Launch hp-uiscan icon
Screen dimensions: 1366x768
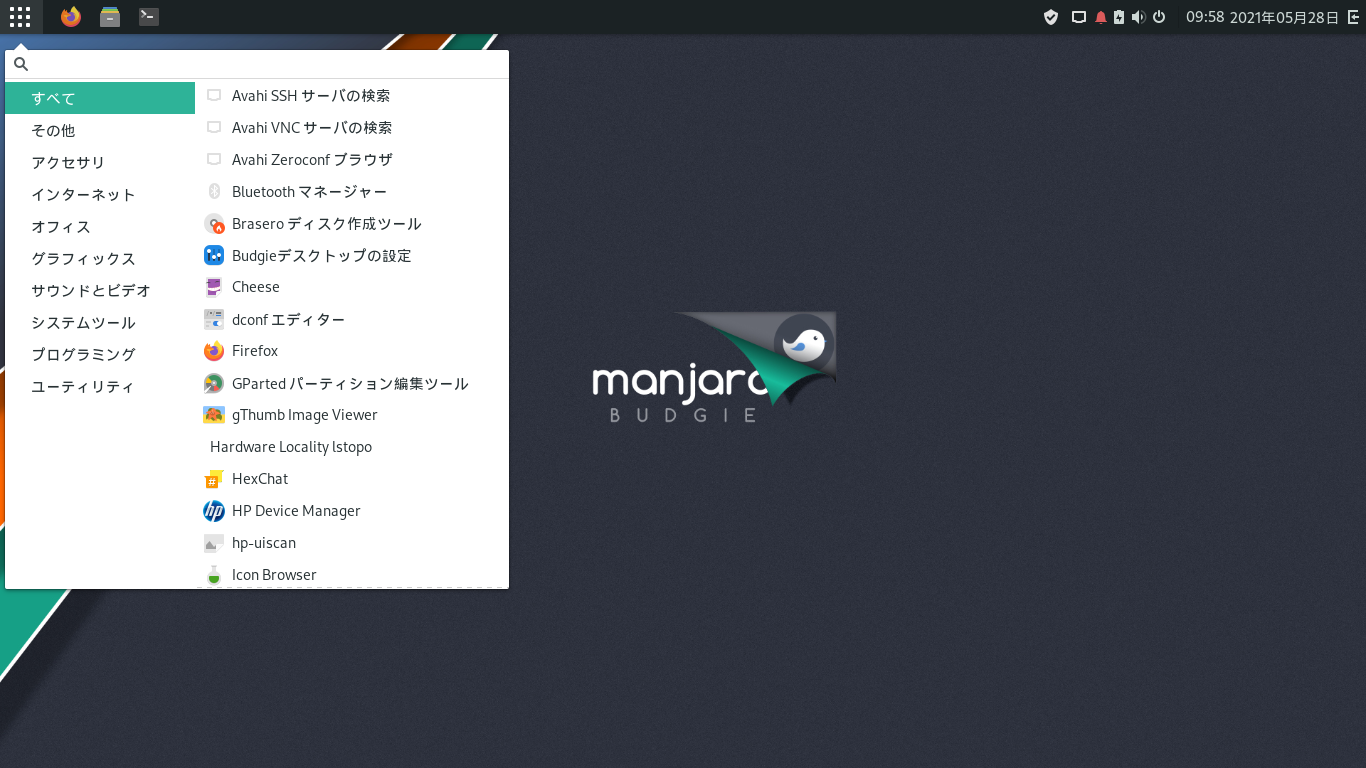(x=214, y=543)
